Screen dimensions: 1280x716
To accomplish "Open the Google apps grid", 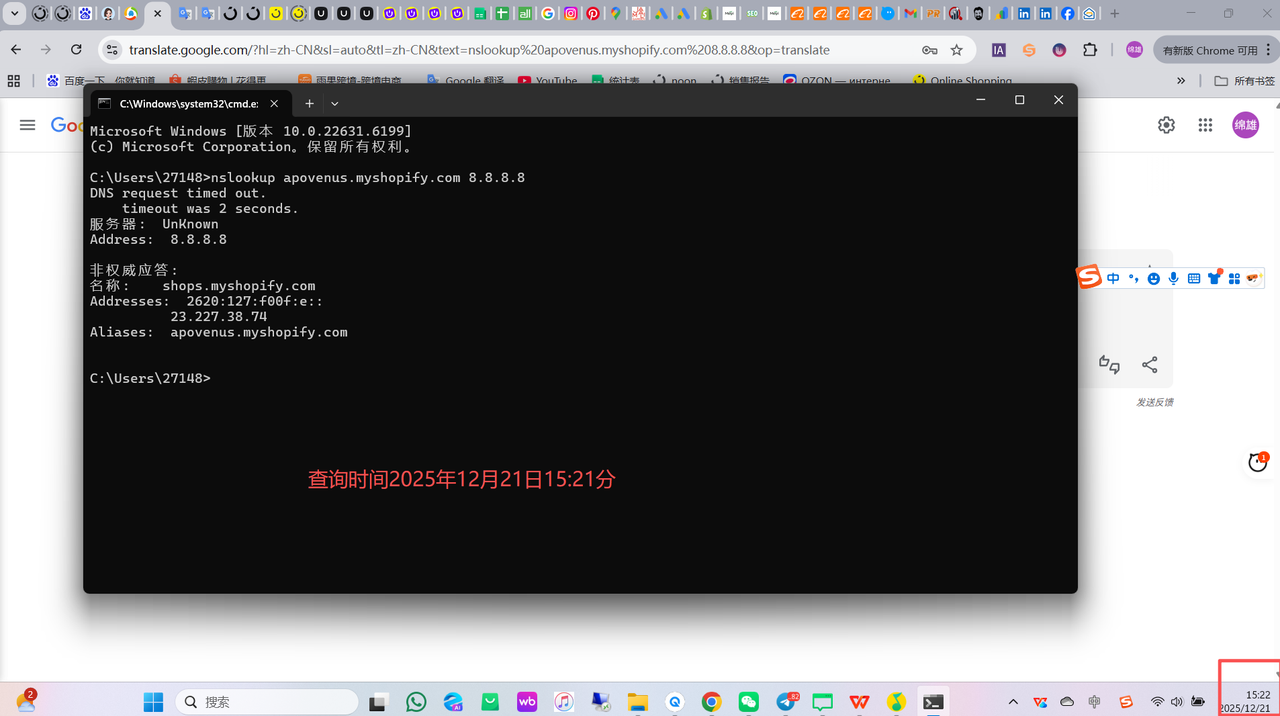I will [x=1205, y=125].
